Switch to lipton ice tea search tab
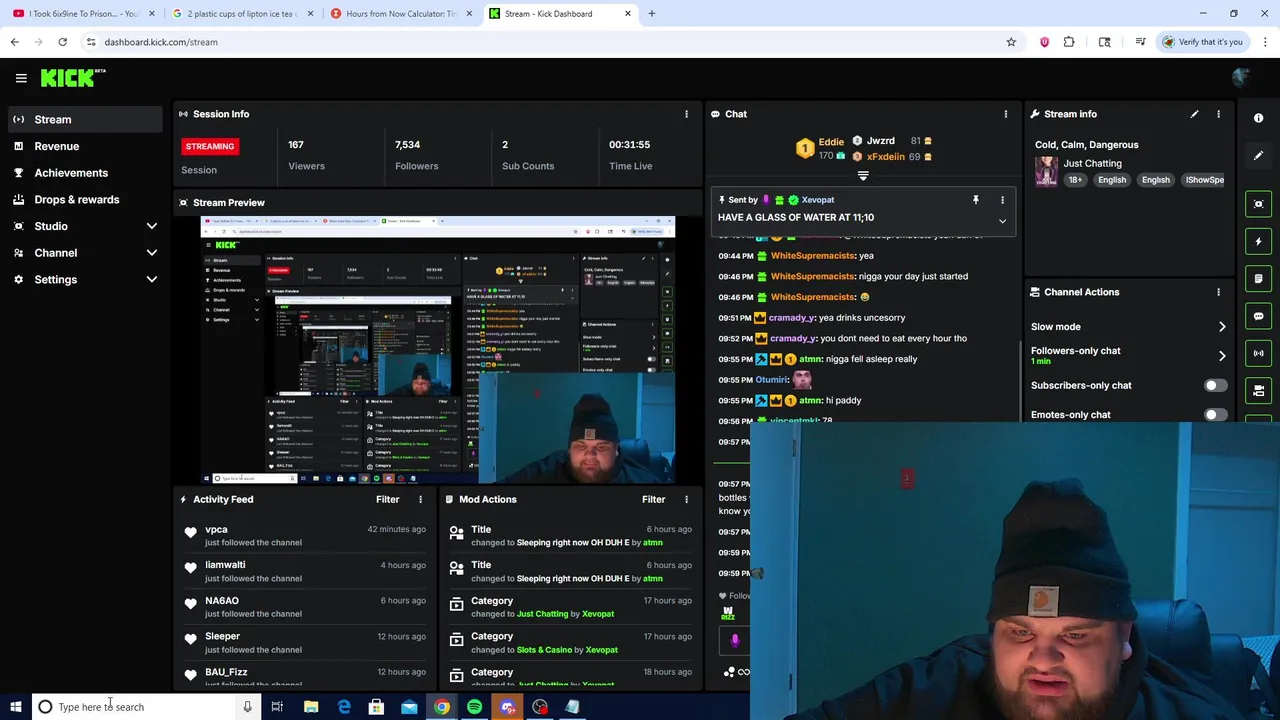1280x720 pixels. click(243, 14)
